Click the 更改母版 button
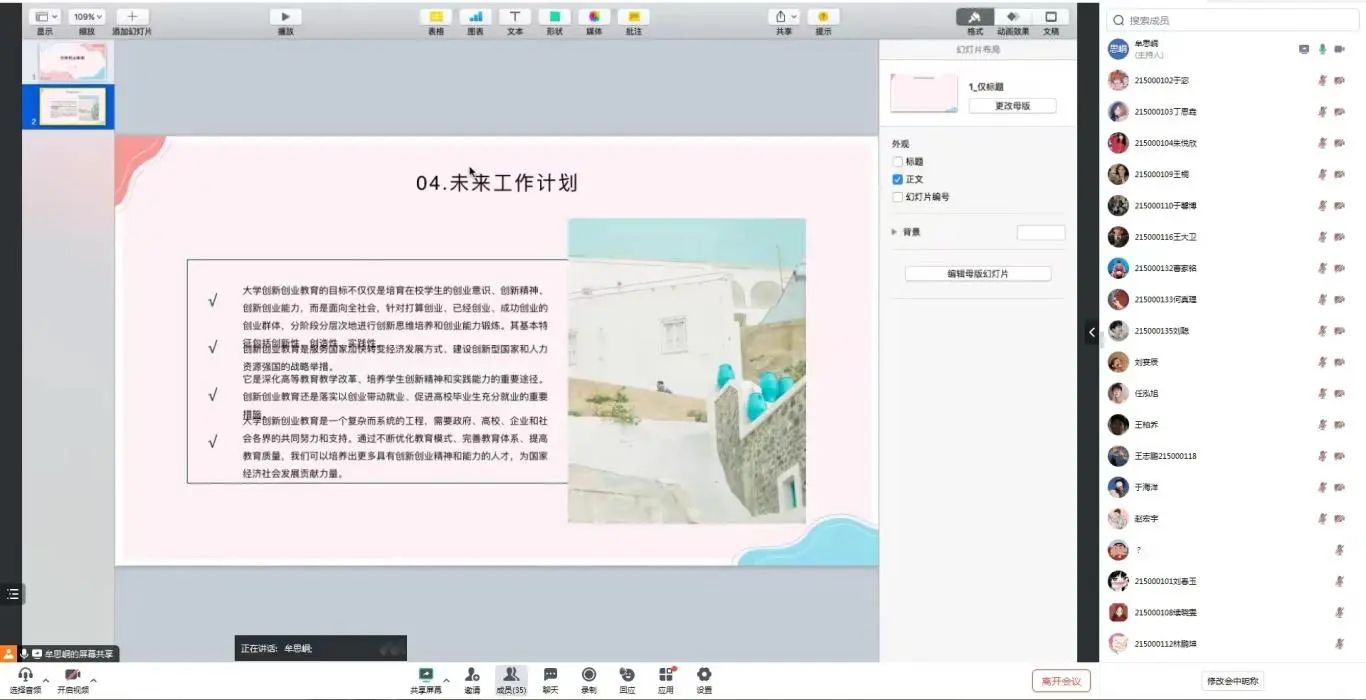The image size is (1366, 700). tap(1012, 106)
